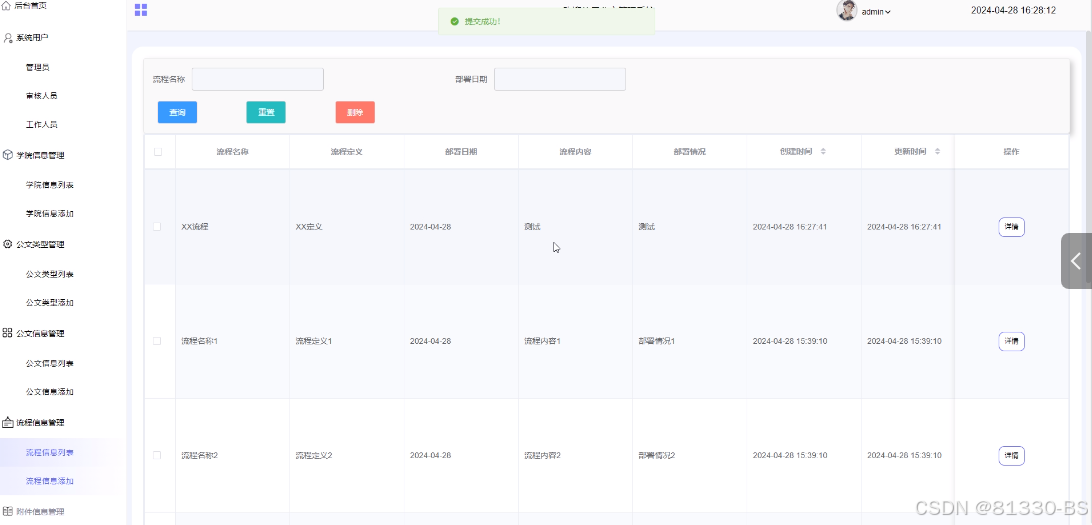
Task: Click the 流程定义2 cell
Action: pyautogui.click(x=347, y=455)
